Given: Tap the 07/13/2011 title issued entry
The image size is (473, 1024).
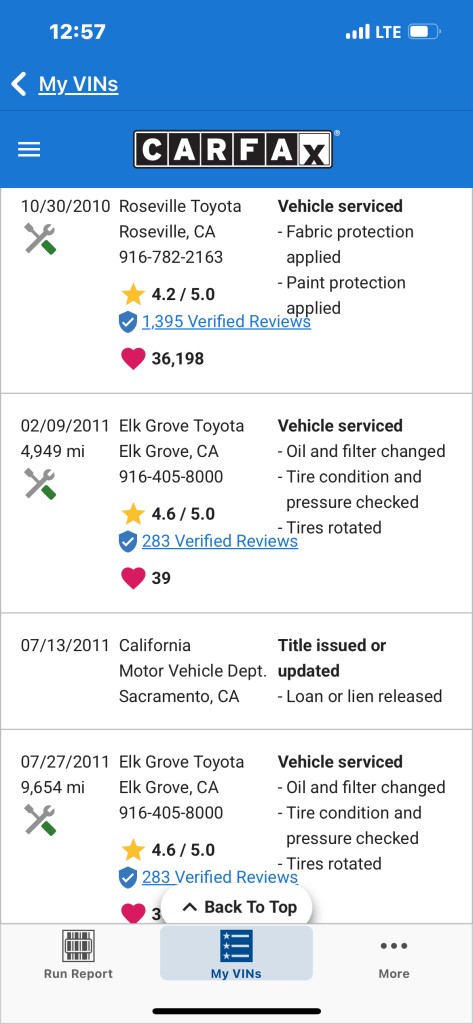Looking at the screenshot, I should [236, 671].
